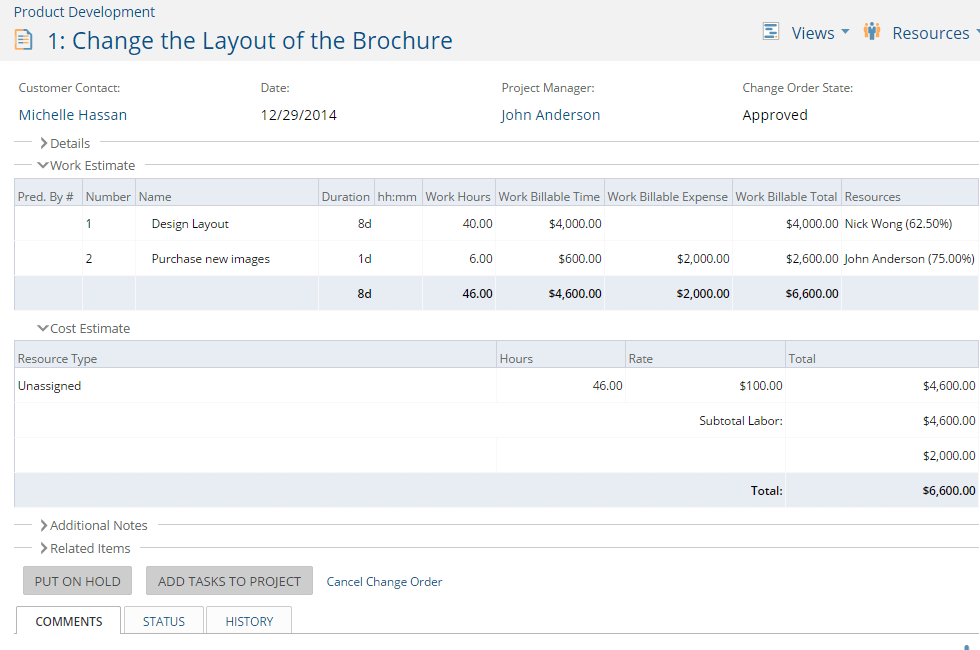This screenshot has height=650, width=980.
Task: Expand the Details section
Action: tap(64, 143)
